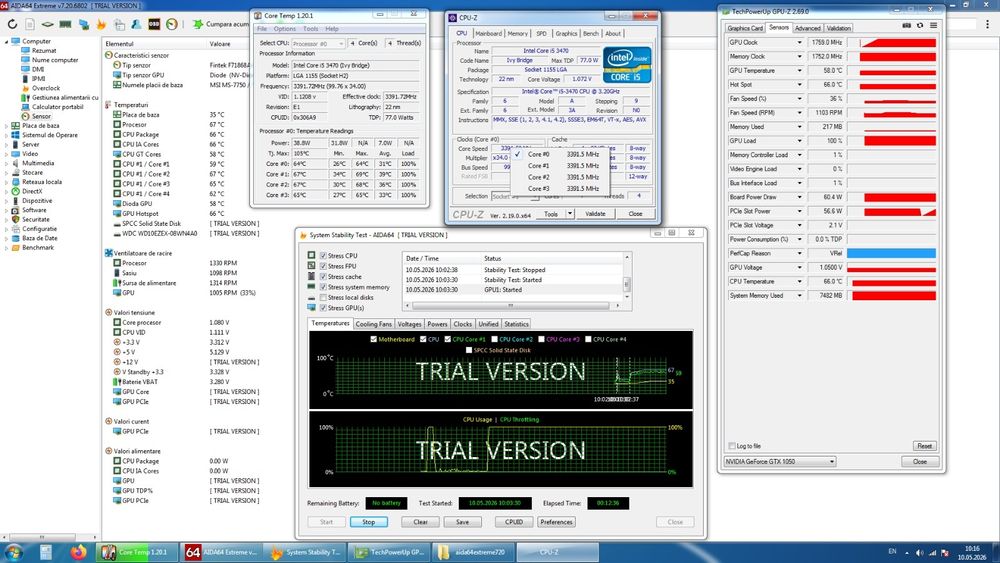Toggle Stress CPU checkbox
The image size is (1000, 563).
coord(323,256)
